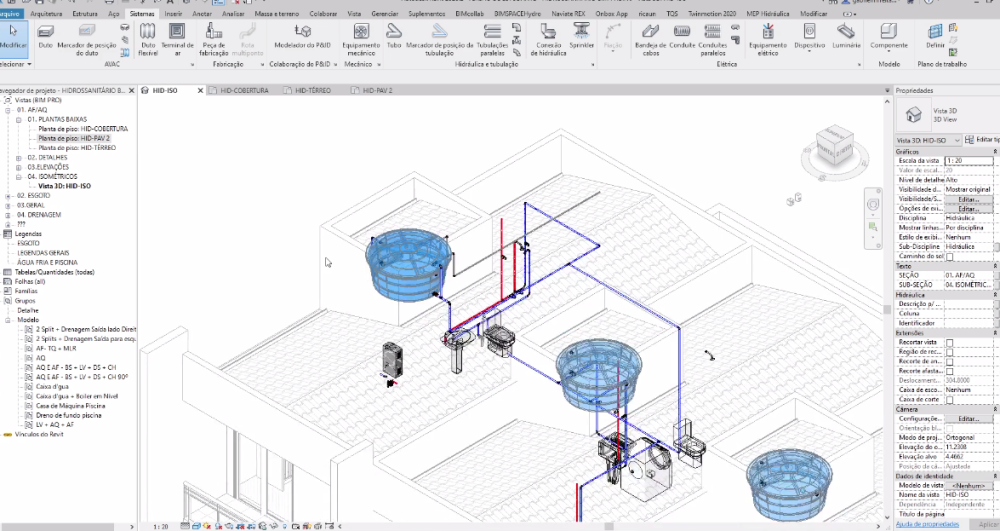Close the project browser panel
The width and height of the screenshot is (1000, 531).
point(131,91)
